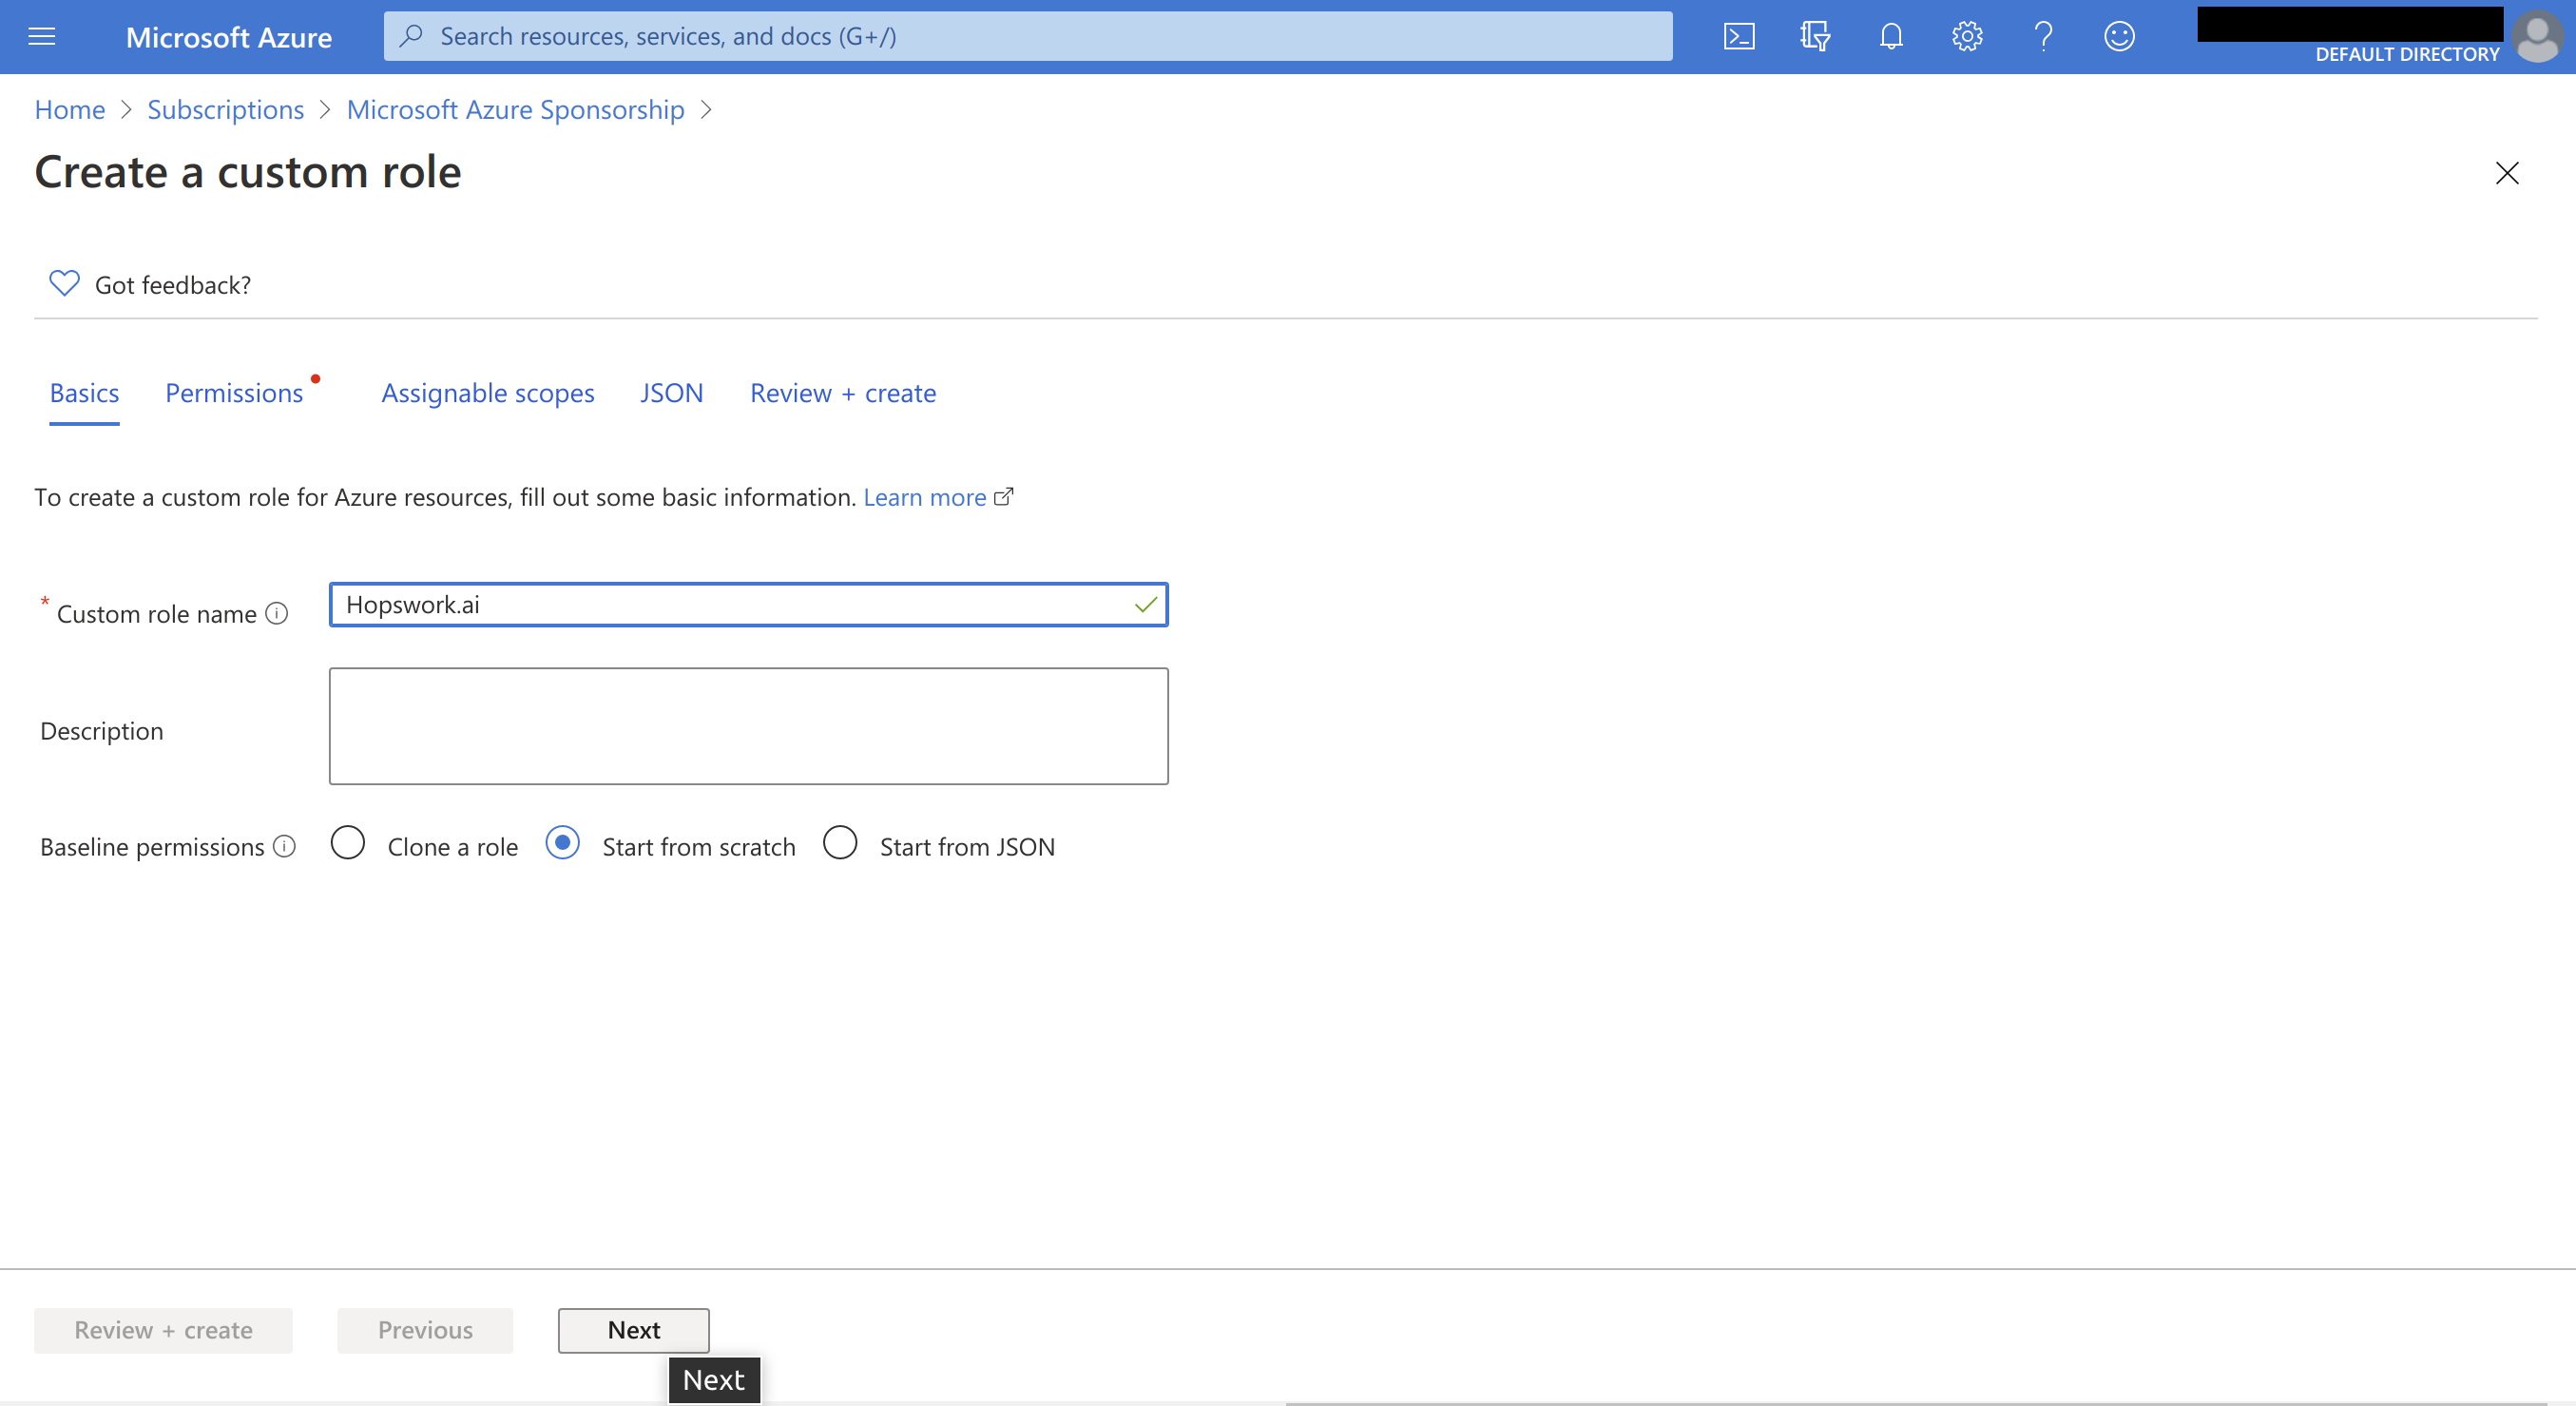Switch to the Permissions tab
The width and height of the screenshot is (2576, 1406).
234,393
